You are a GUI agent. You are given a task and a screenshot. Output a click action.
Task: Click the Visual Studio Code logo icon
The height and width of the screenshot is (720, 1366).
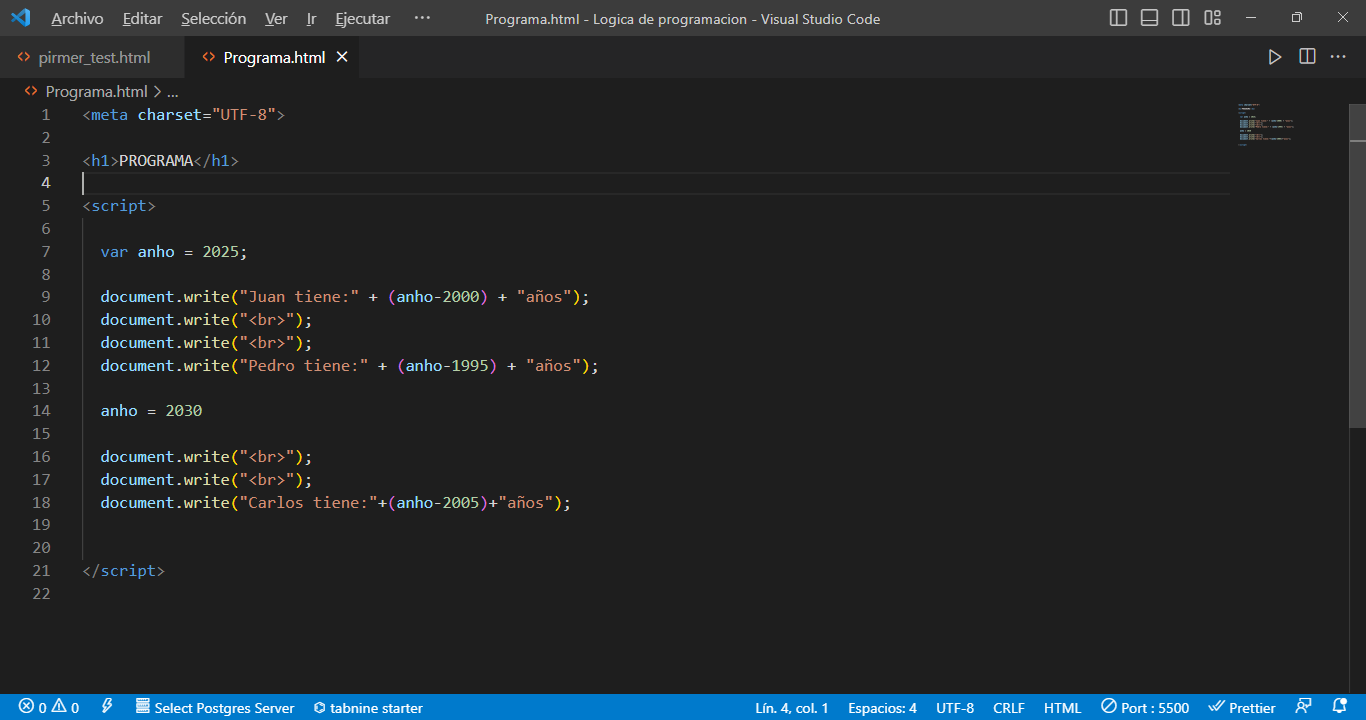(21, 18)
